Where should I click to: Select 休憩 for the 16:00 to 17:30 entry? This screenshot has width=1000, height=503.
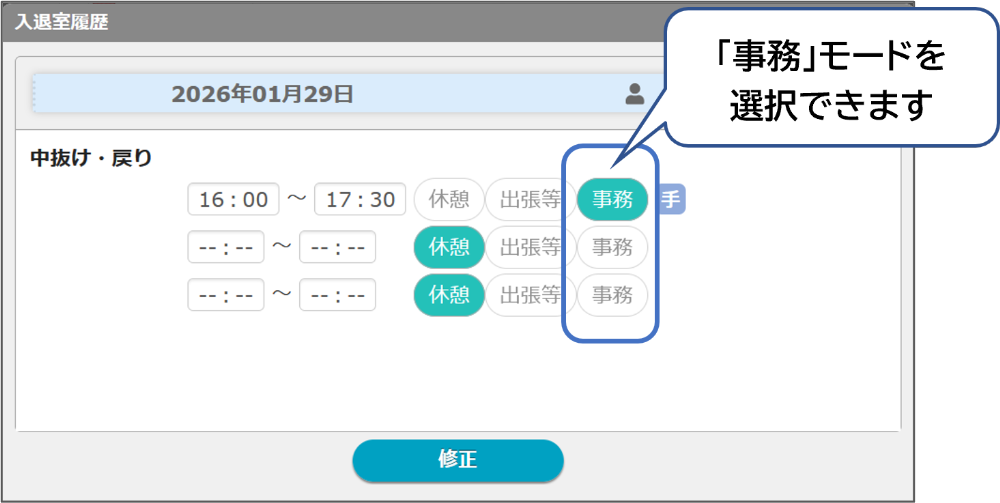tap(449, 199)
